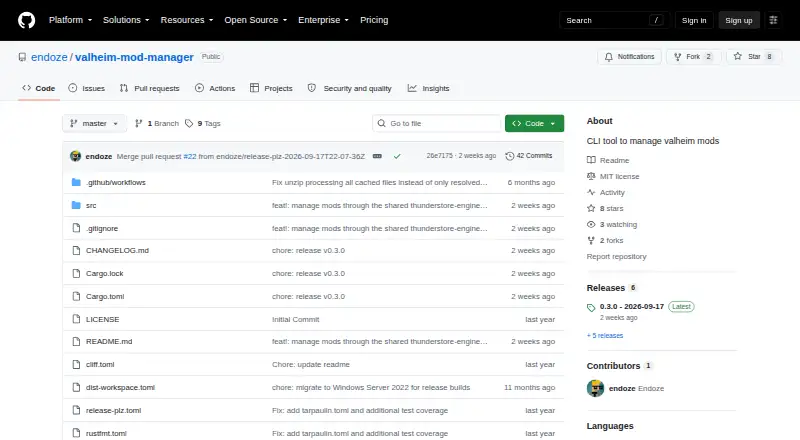Open Cargo.lock file
Image resolution: width=800 pixels, height=440 pixels.
point(105,274)
